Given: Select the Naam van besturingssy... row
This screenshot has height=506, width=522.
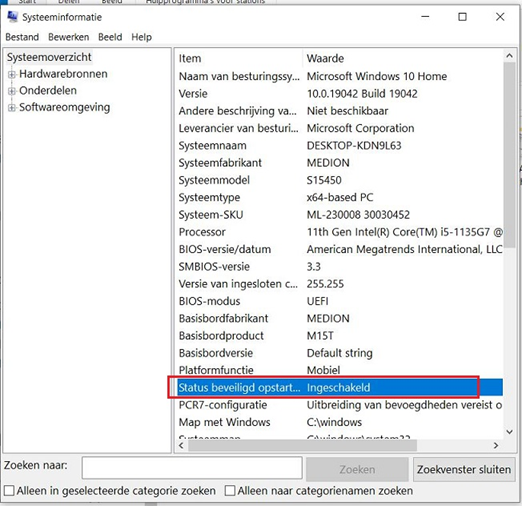Looking at the screenshot, I should 339,76.
